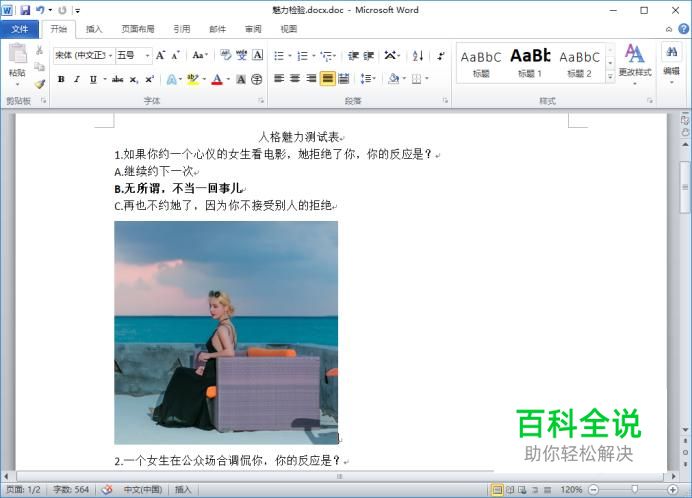Click the 120% zoom level button
Viewport: 692px width, 498px height.
click(571, 490)
